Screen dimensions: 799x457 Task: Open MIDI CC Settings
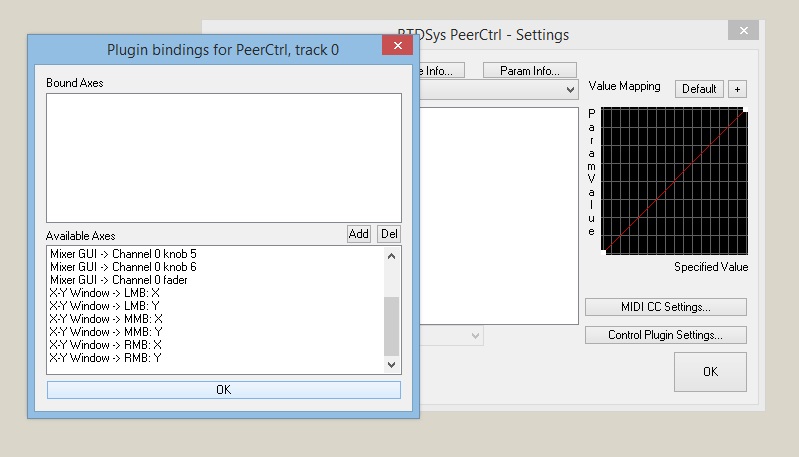click(665, 307)
